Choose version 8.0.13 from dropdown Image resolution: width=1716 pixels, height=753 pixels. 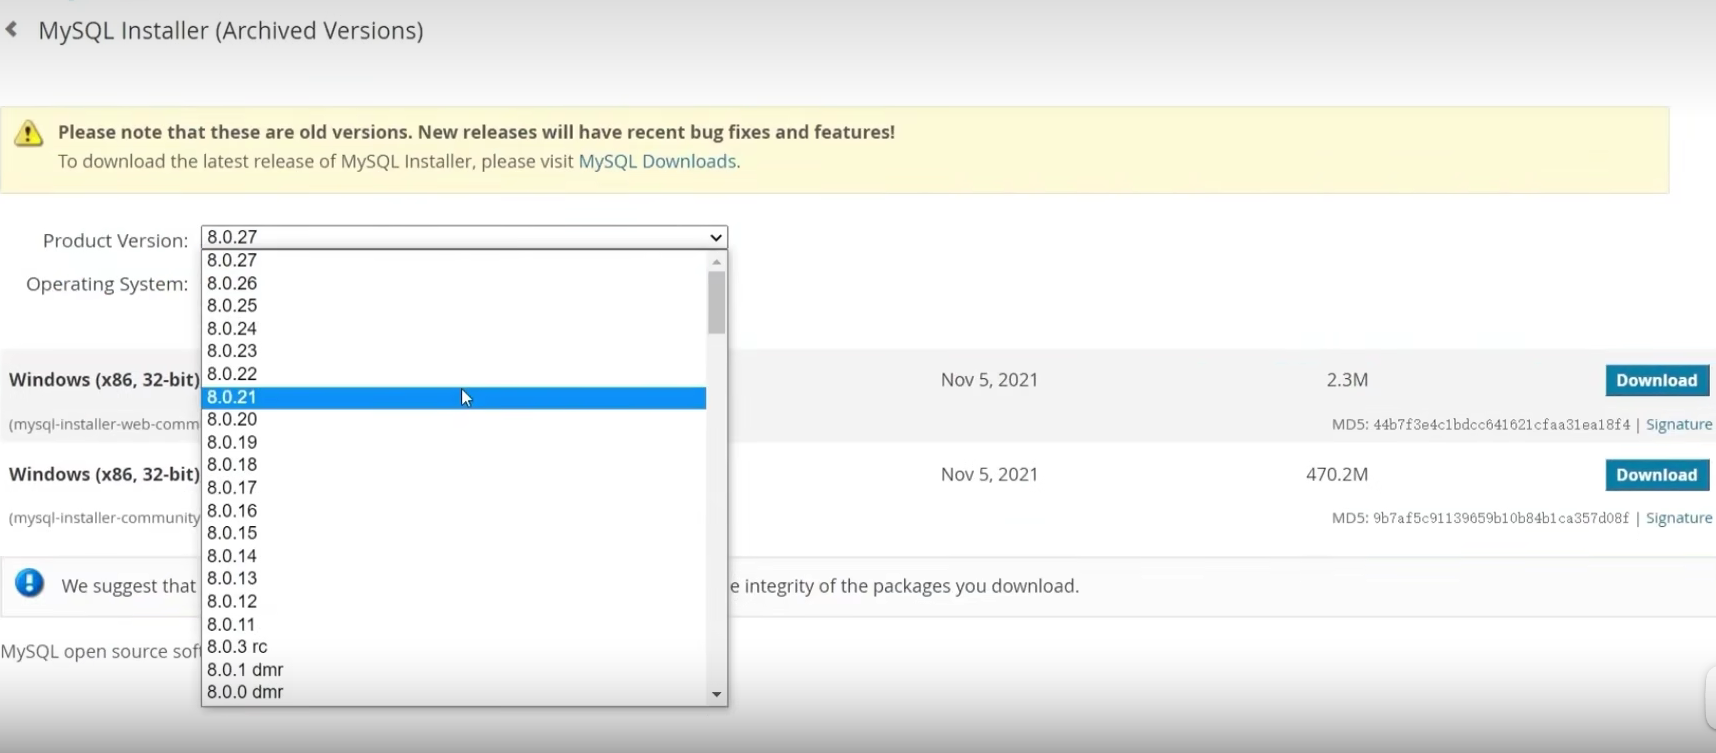pos(454,579)
